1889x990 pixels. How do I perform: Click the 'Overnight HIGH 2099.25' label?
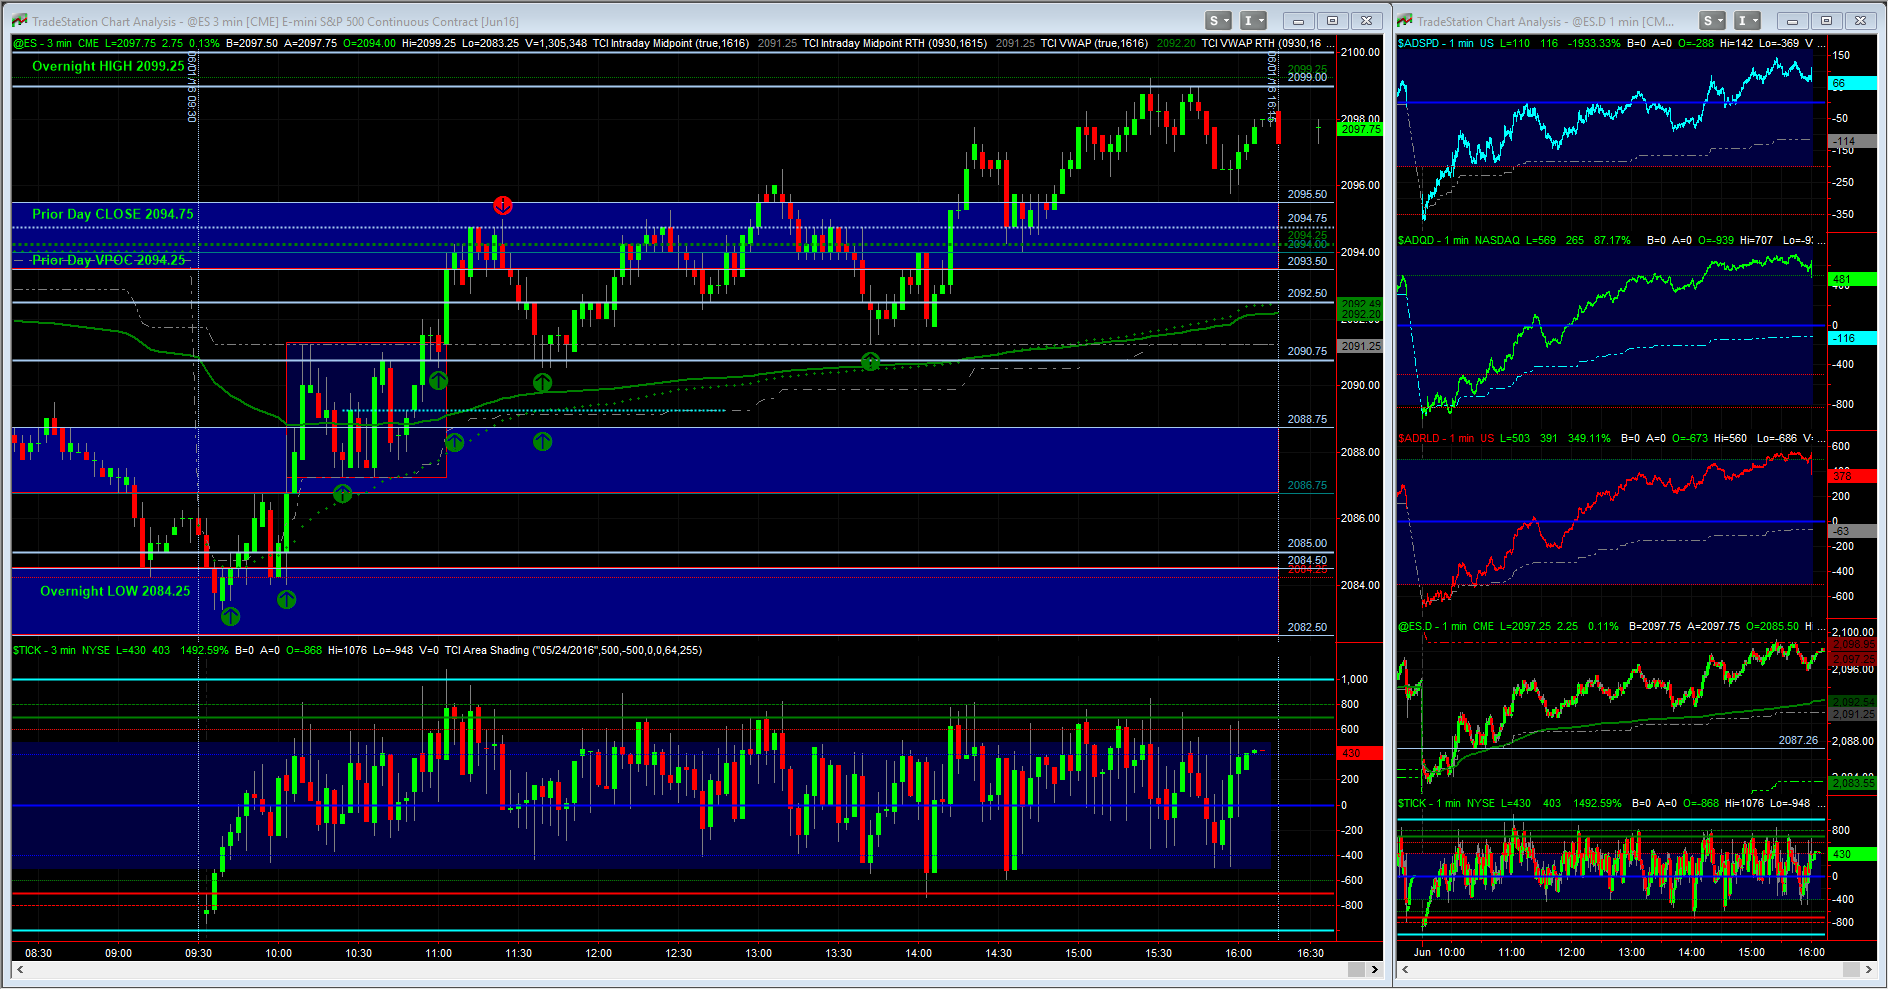(x=108, y=66)
